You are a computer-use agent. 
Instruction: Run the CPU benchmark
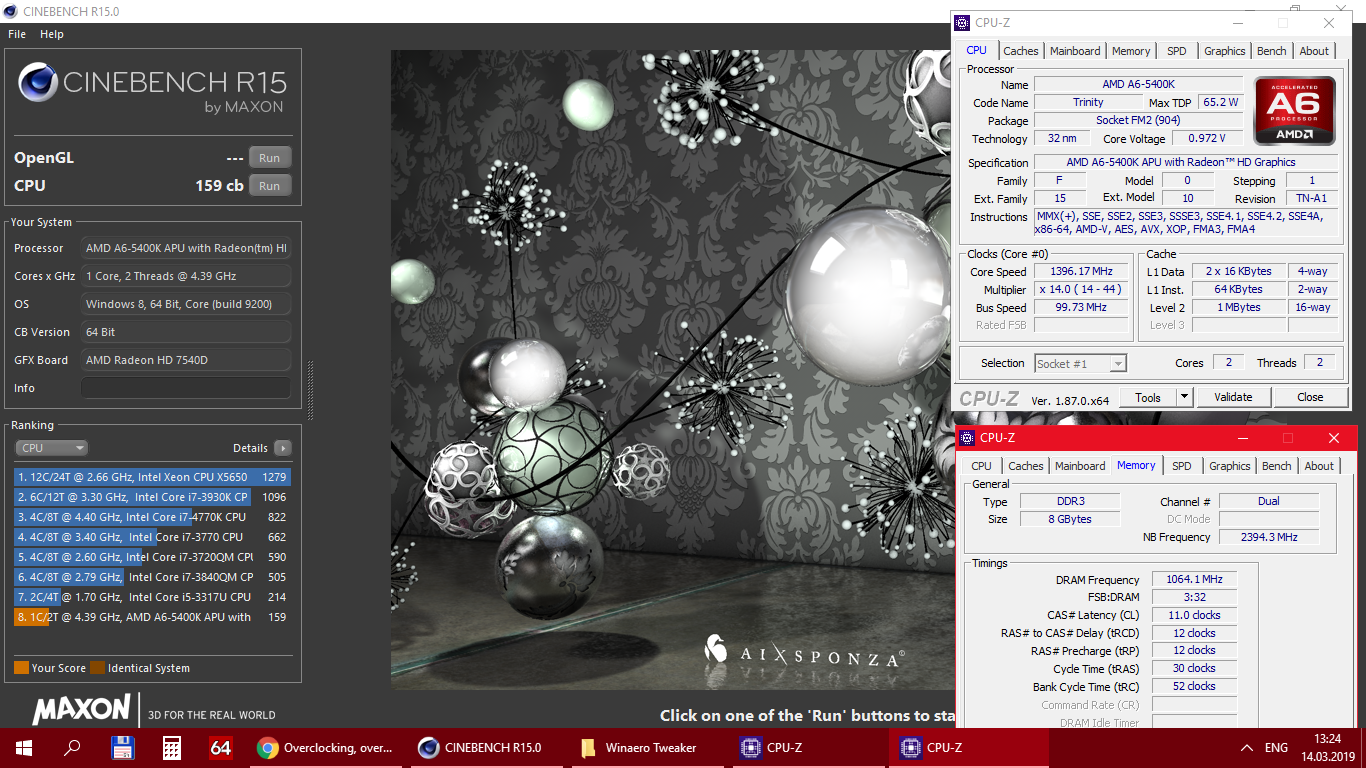coord(270,185)
